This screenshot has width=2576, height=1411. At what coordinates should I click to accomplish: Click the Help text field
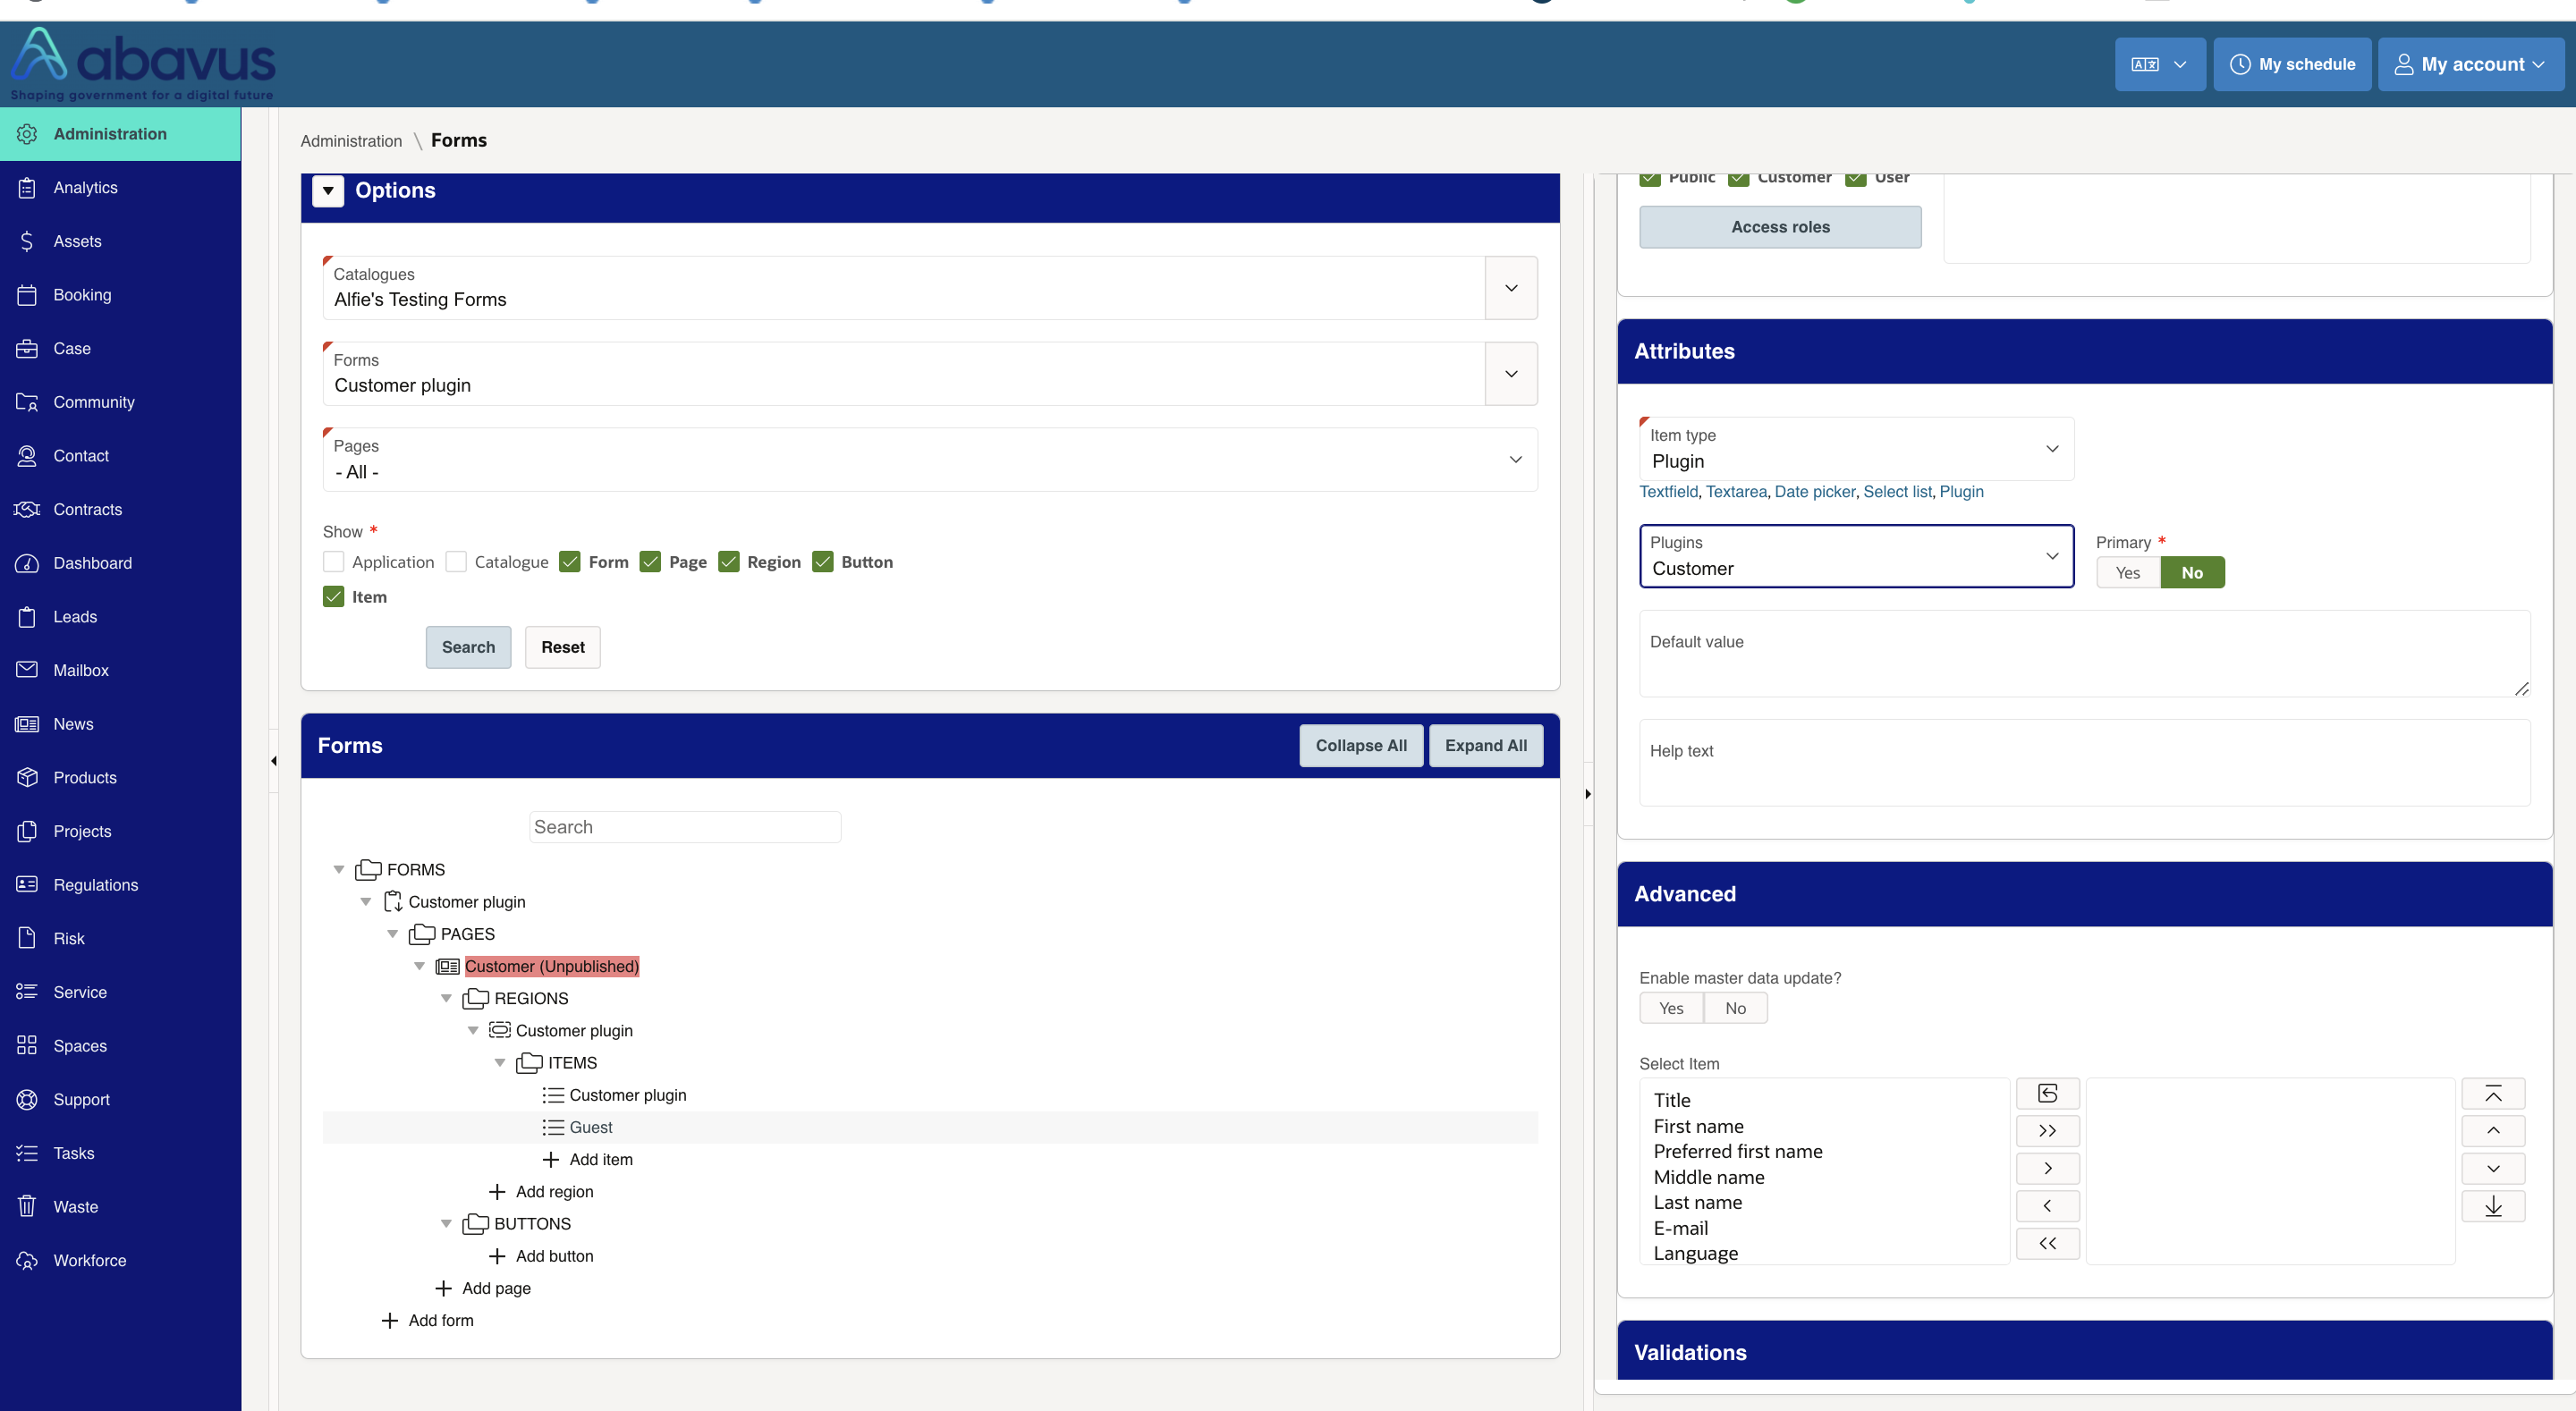coord(2085,763)
